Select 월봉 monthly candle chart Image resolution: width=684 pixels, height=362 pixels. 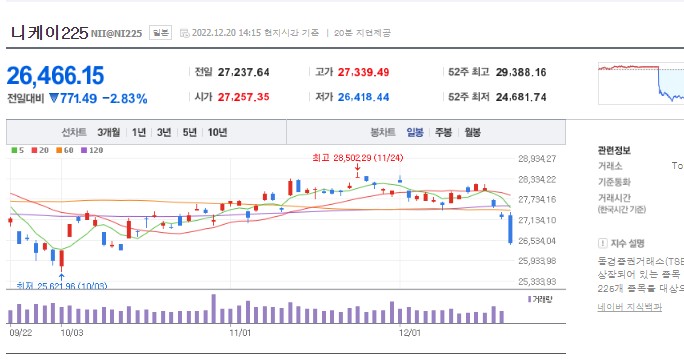[x=472, y=132]
